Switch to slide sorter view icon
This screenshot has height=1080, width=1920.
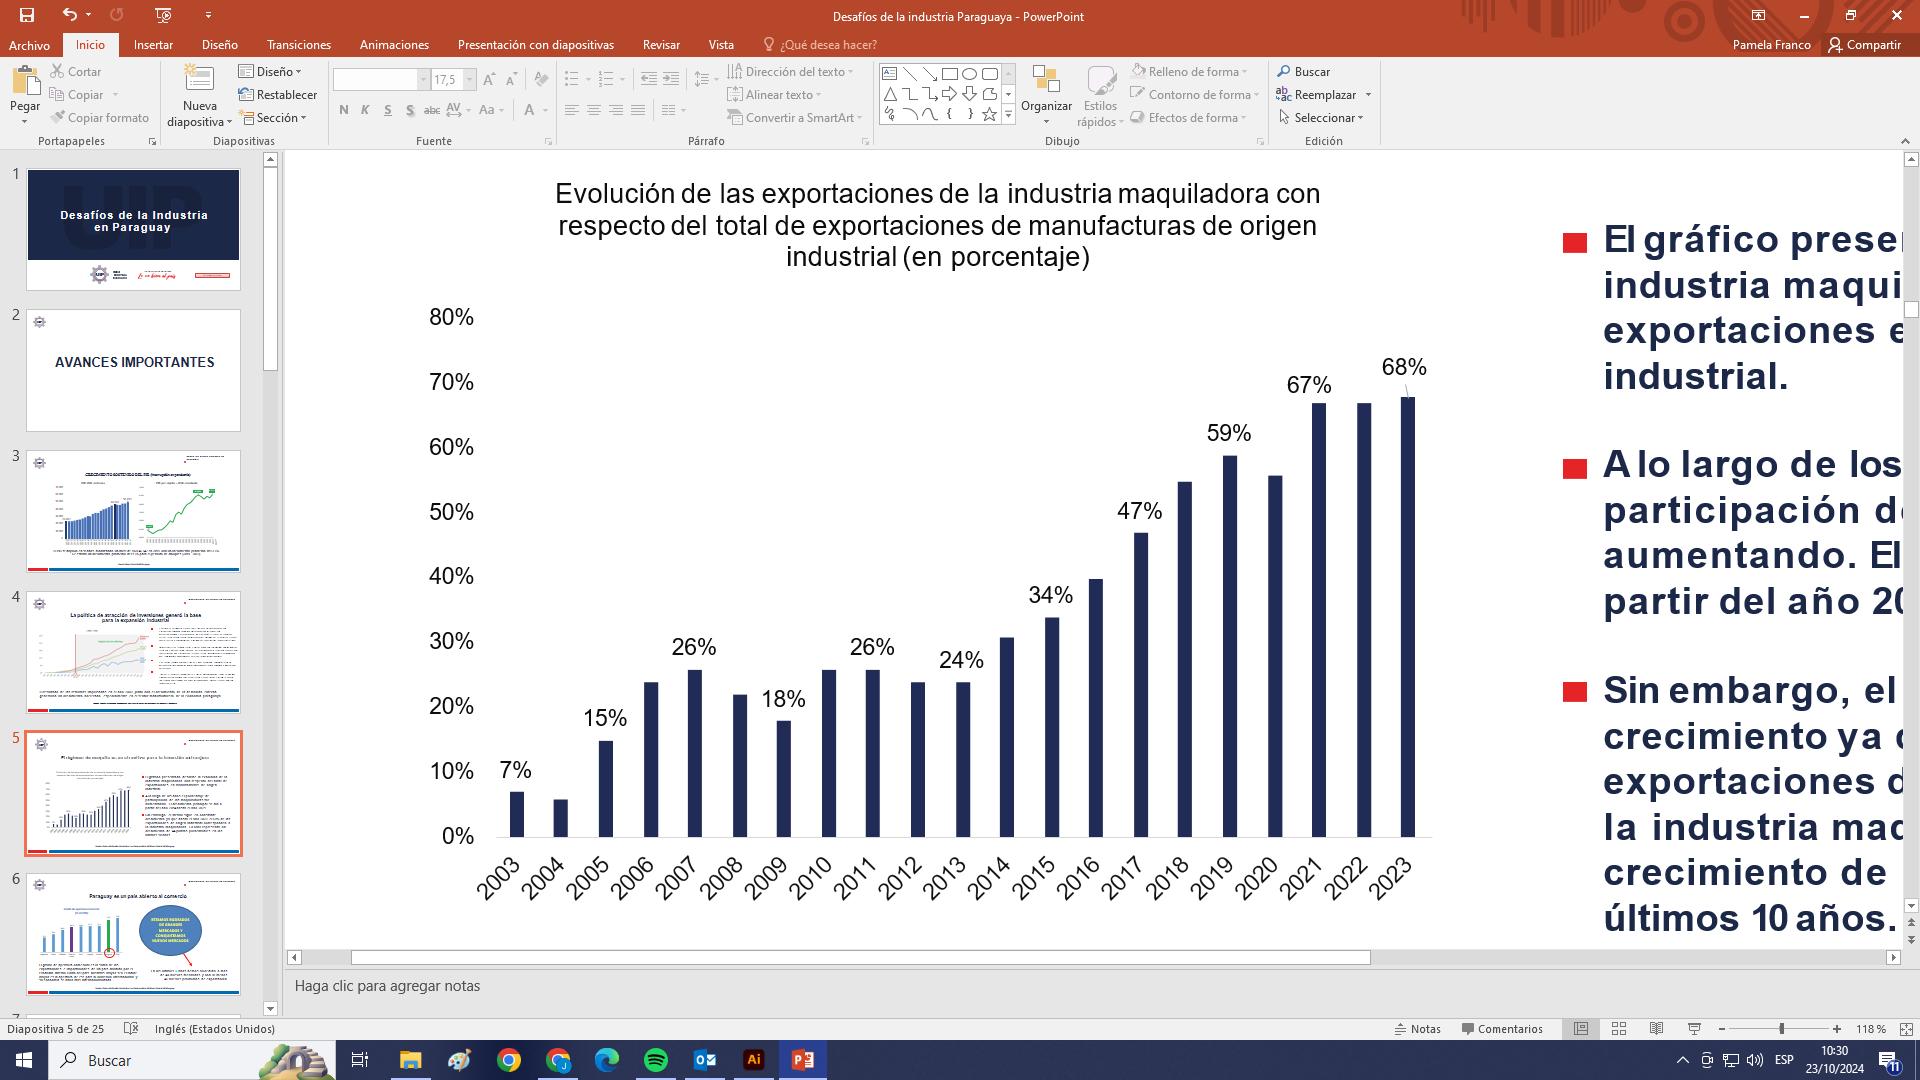pyautogui.click(x=1618, y=1029)
